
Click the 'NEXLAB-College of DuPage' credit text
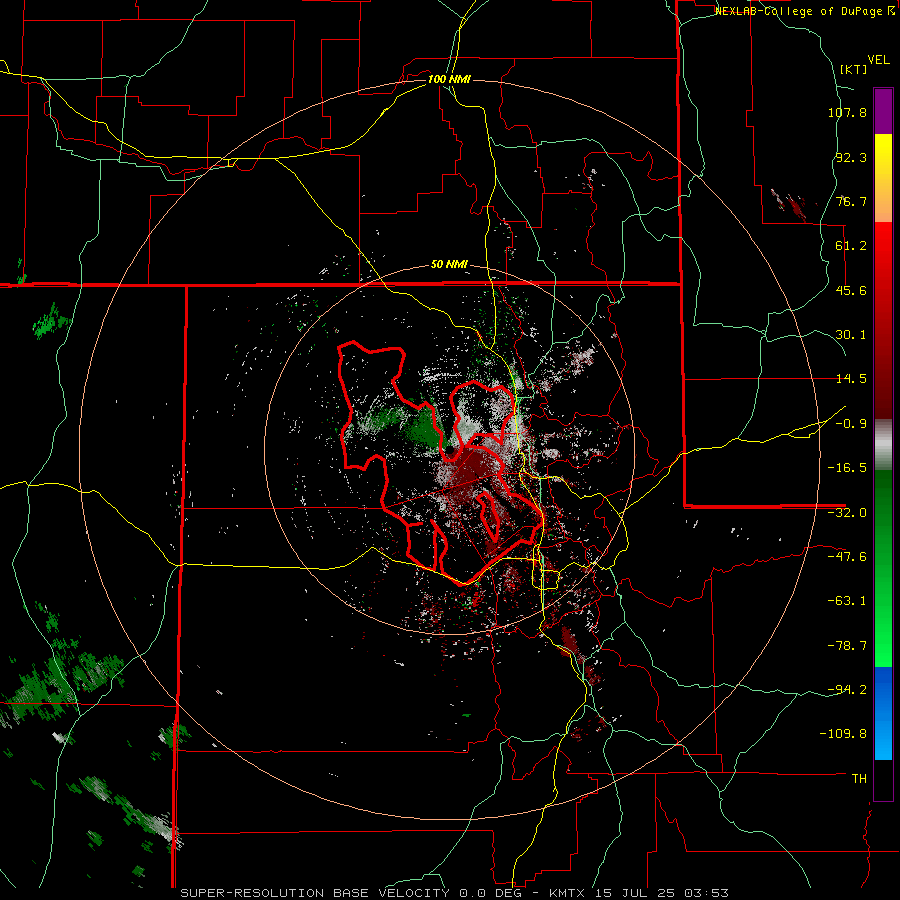(799, 11)
